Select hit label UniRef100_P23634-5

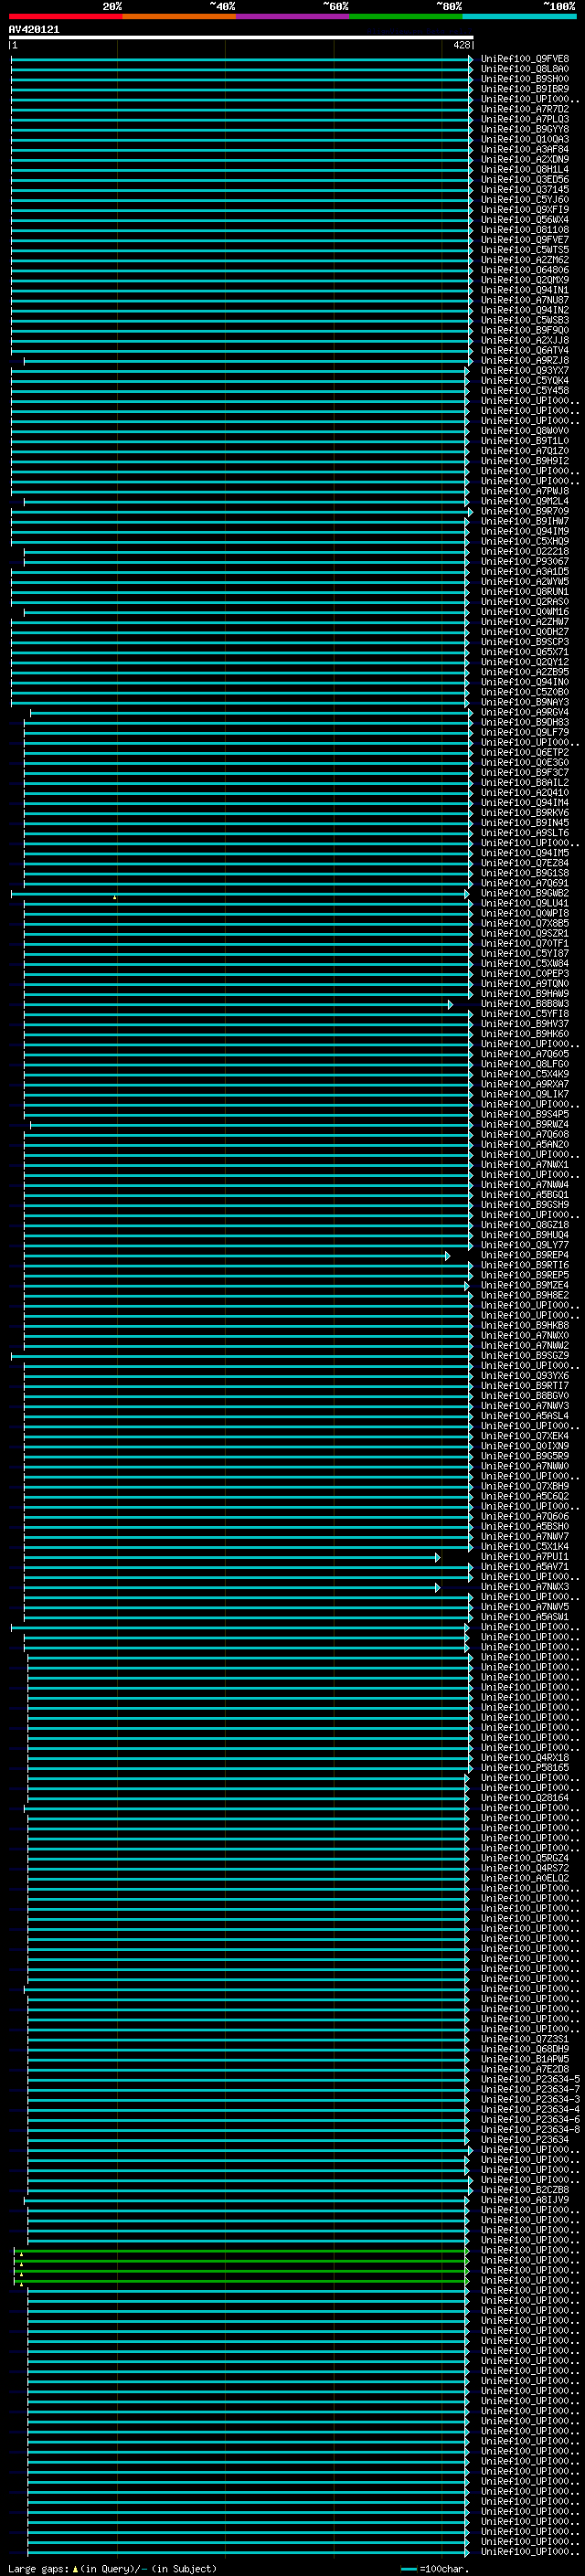pyautogui.click(x=531, y=2081)
